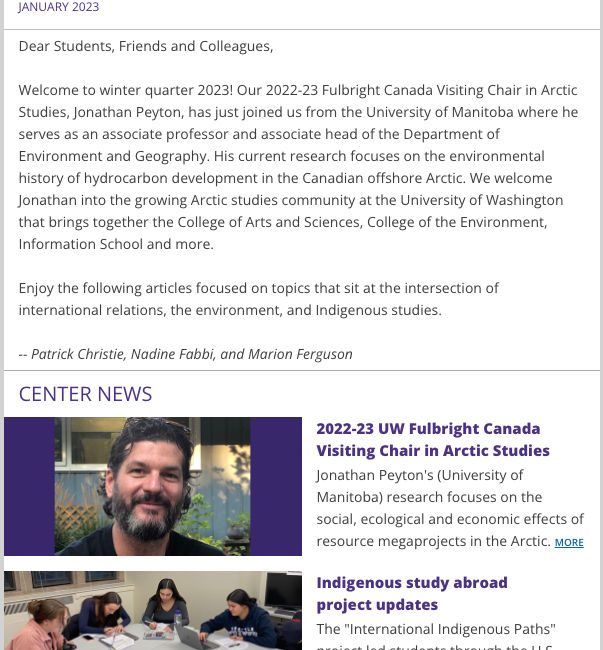Click the Dear Students, Friends and Colleagues greeting
This screenshot has height=650, width=603.
pyautogui.click(x=146, y=46)
